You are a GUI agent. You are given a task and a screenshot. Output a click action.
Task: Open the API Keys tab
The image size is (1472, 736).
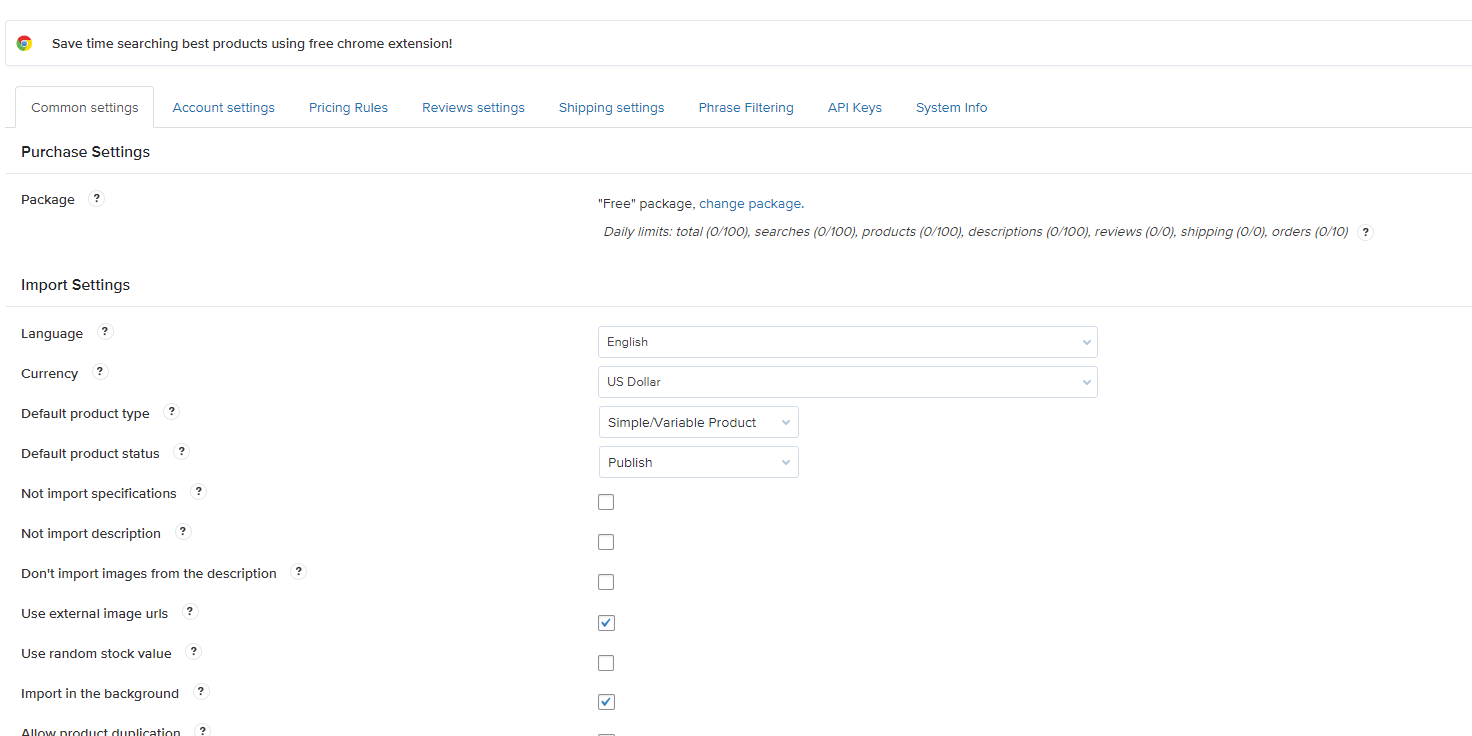coord(855,108)
